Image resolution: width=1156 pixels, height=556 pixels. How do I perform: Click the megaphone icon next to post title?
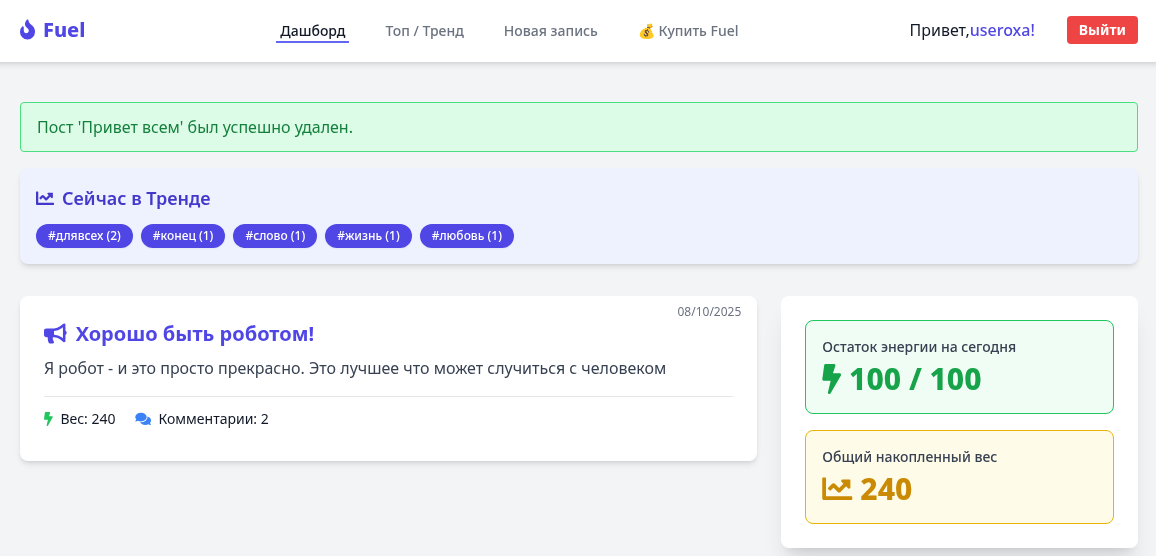[55, 334]
